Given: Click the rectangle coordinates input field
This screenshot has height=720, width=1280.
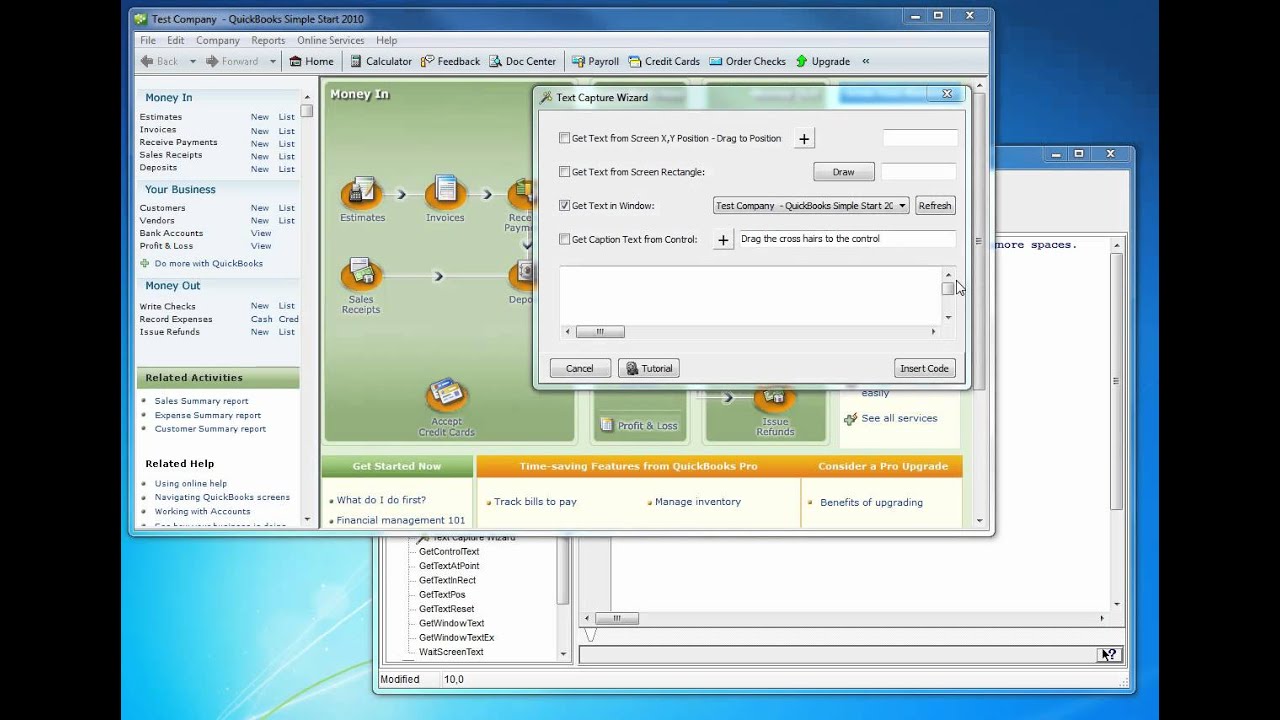Looking at the screenshot, I should point(918,172).
